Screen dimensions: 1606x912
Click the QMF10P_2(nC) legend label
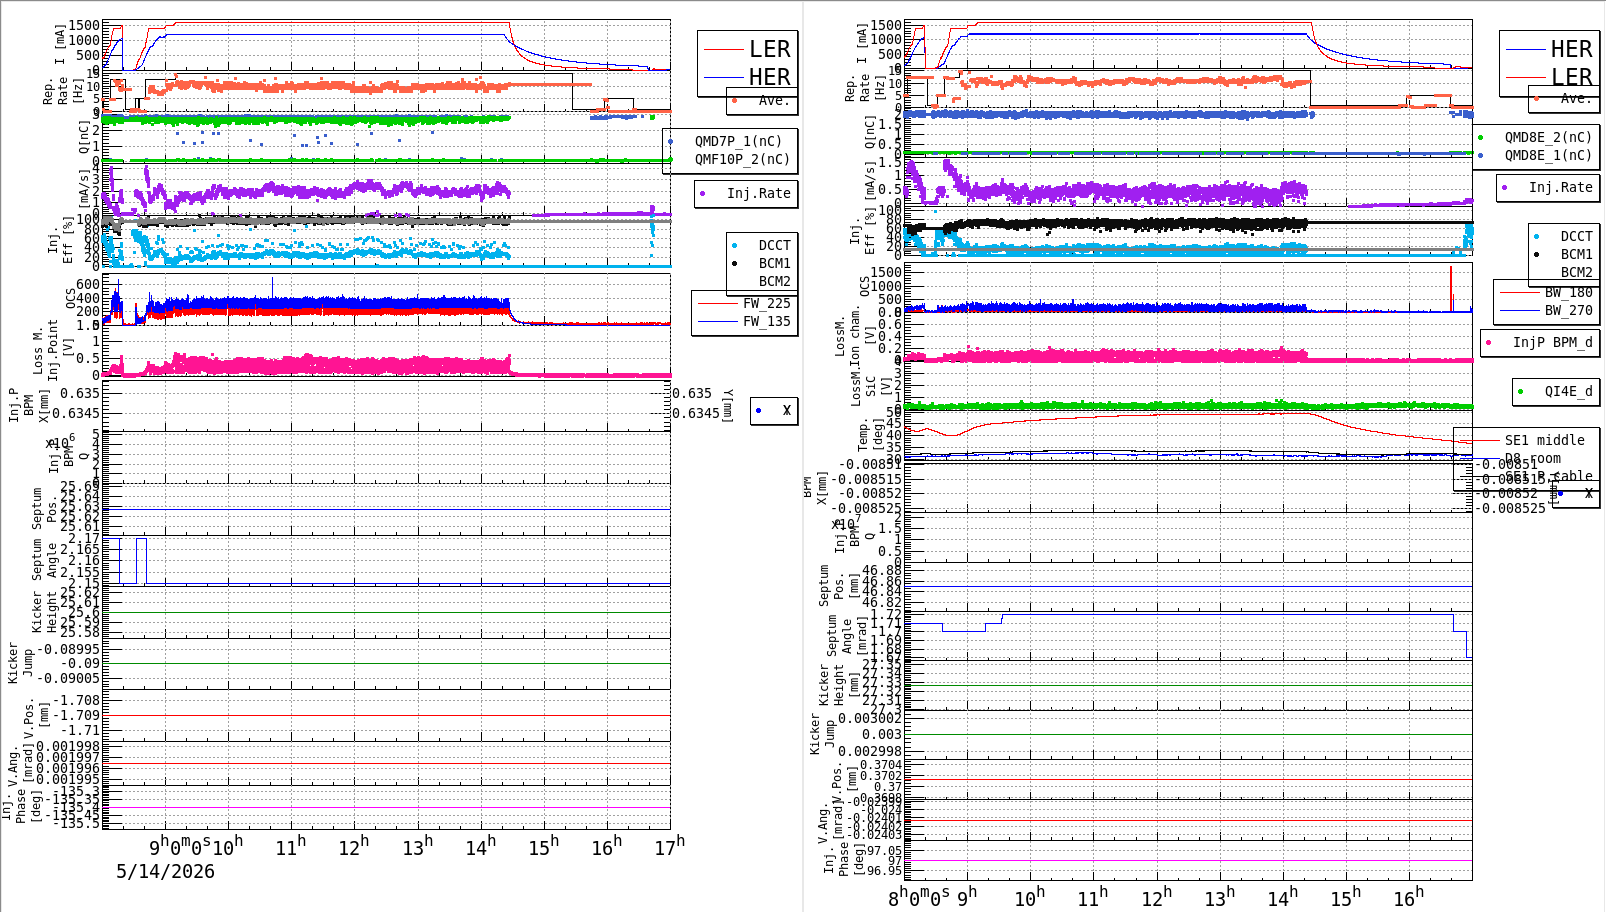pyautogui.click(x=742, y=159)
